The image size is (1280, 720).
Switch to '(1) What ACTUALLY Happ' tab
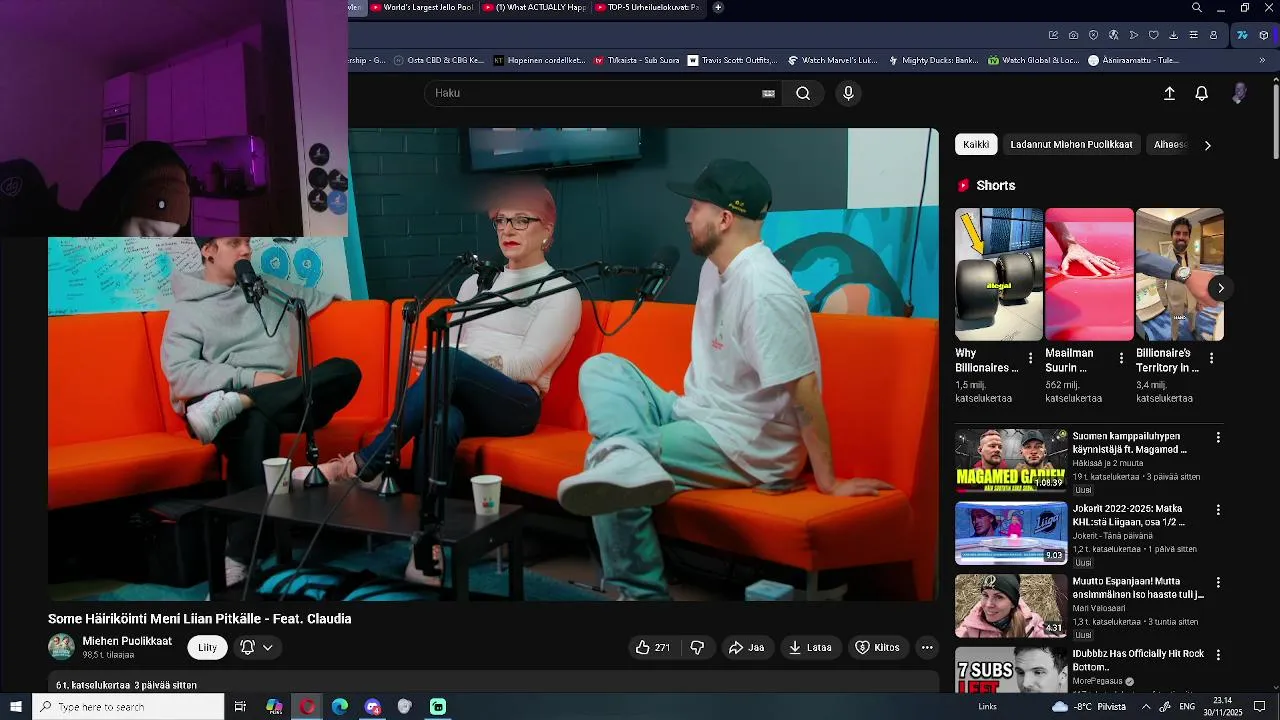[x=535, y=7]
